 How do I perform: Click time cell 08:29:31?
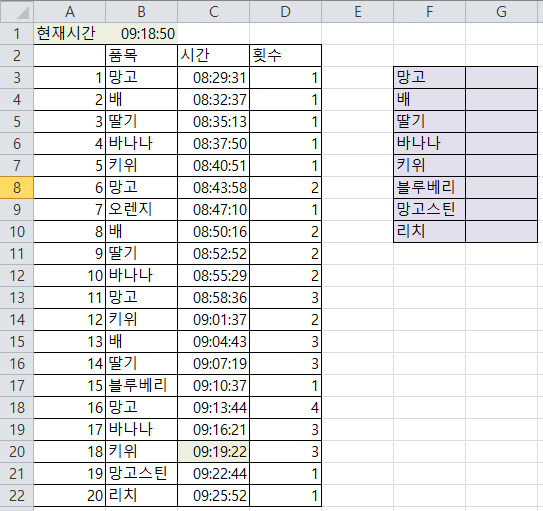pyautogui.click(x=213, y=78)
